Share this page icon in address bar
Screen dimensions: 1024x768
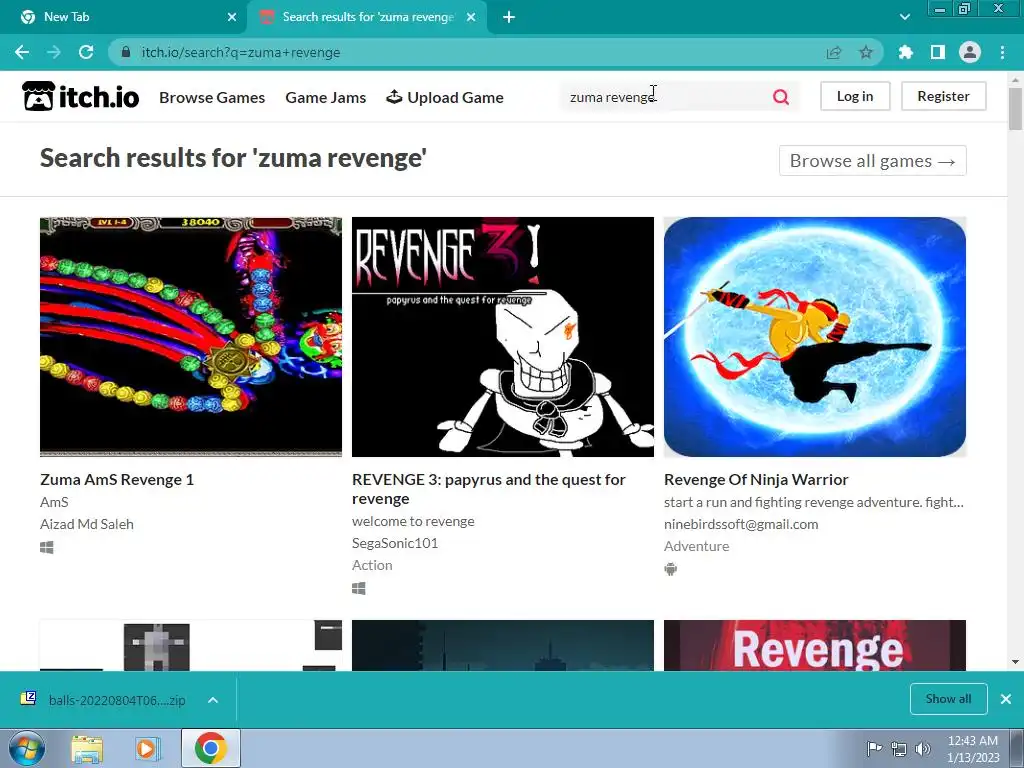click(x=834, y=52)
